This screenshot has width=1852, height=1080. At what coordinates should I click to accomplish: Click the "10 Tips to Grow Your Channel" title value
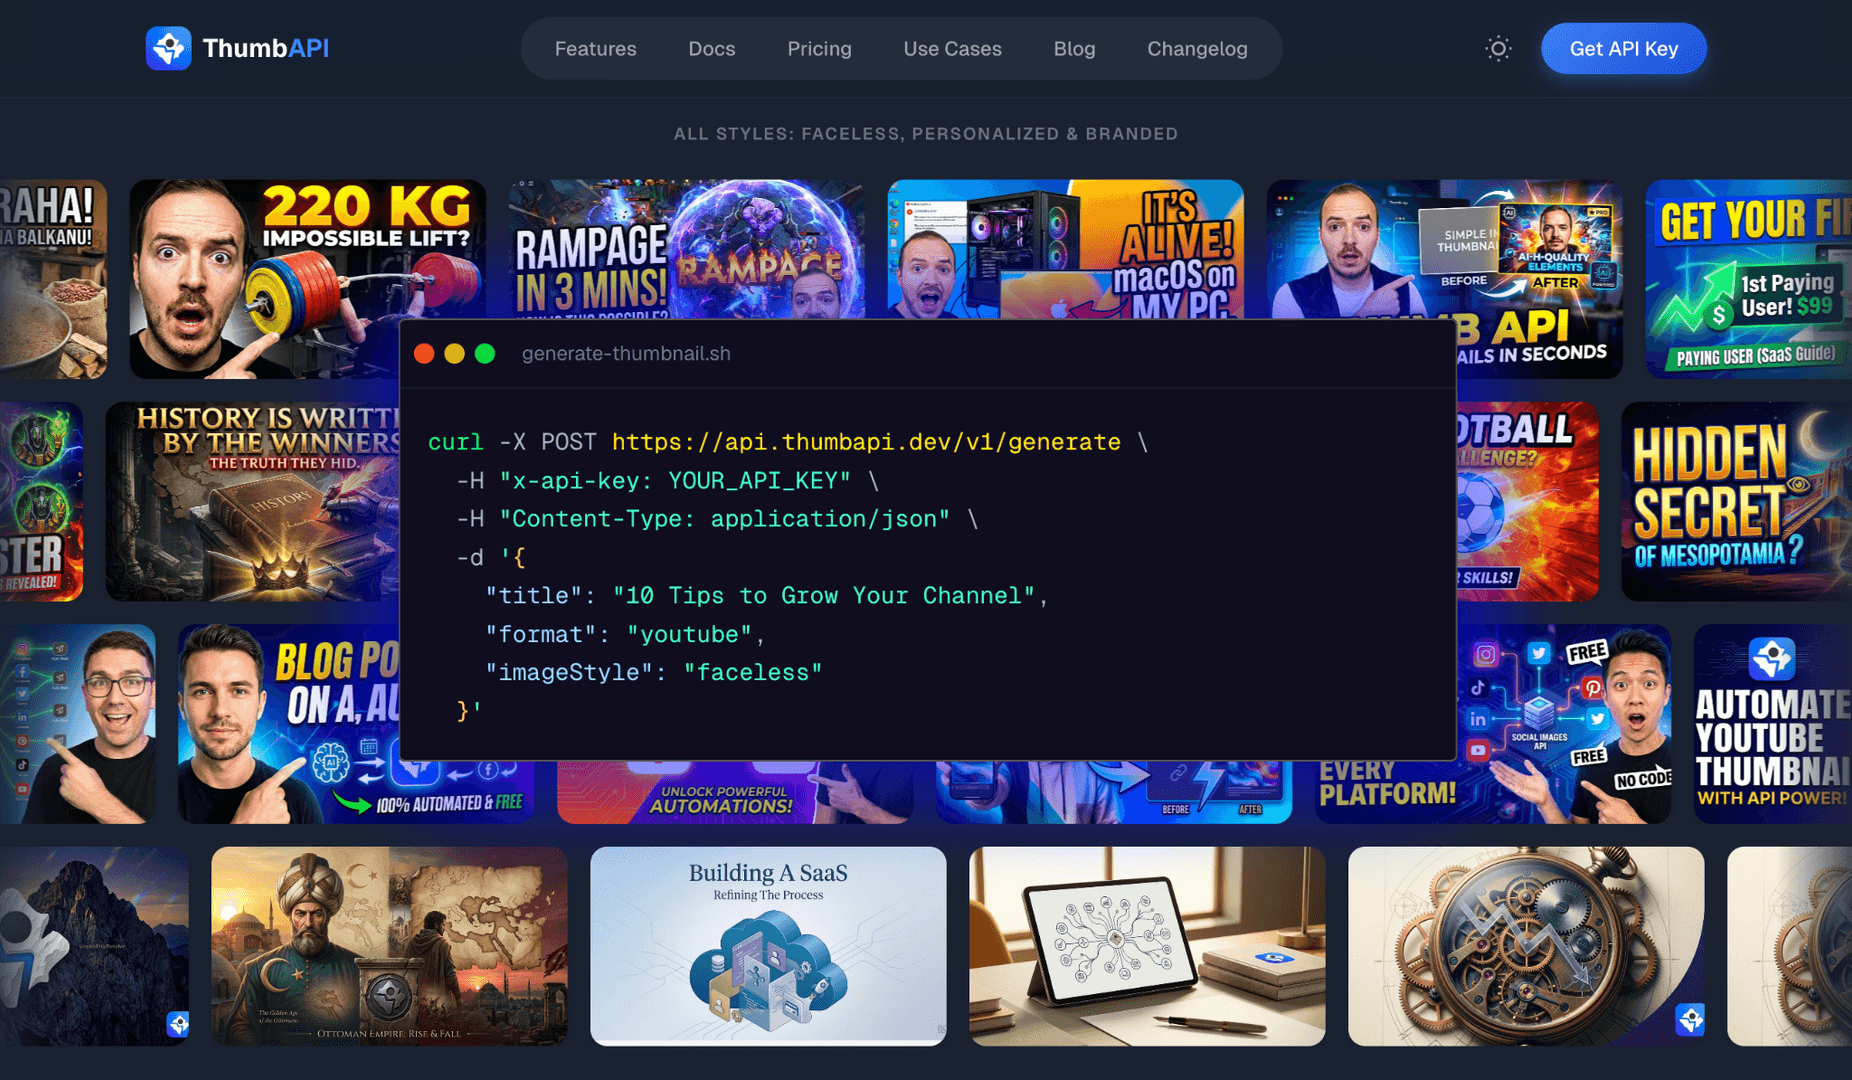[x=824, y=596]
